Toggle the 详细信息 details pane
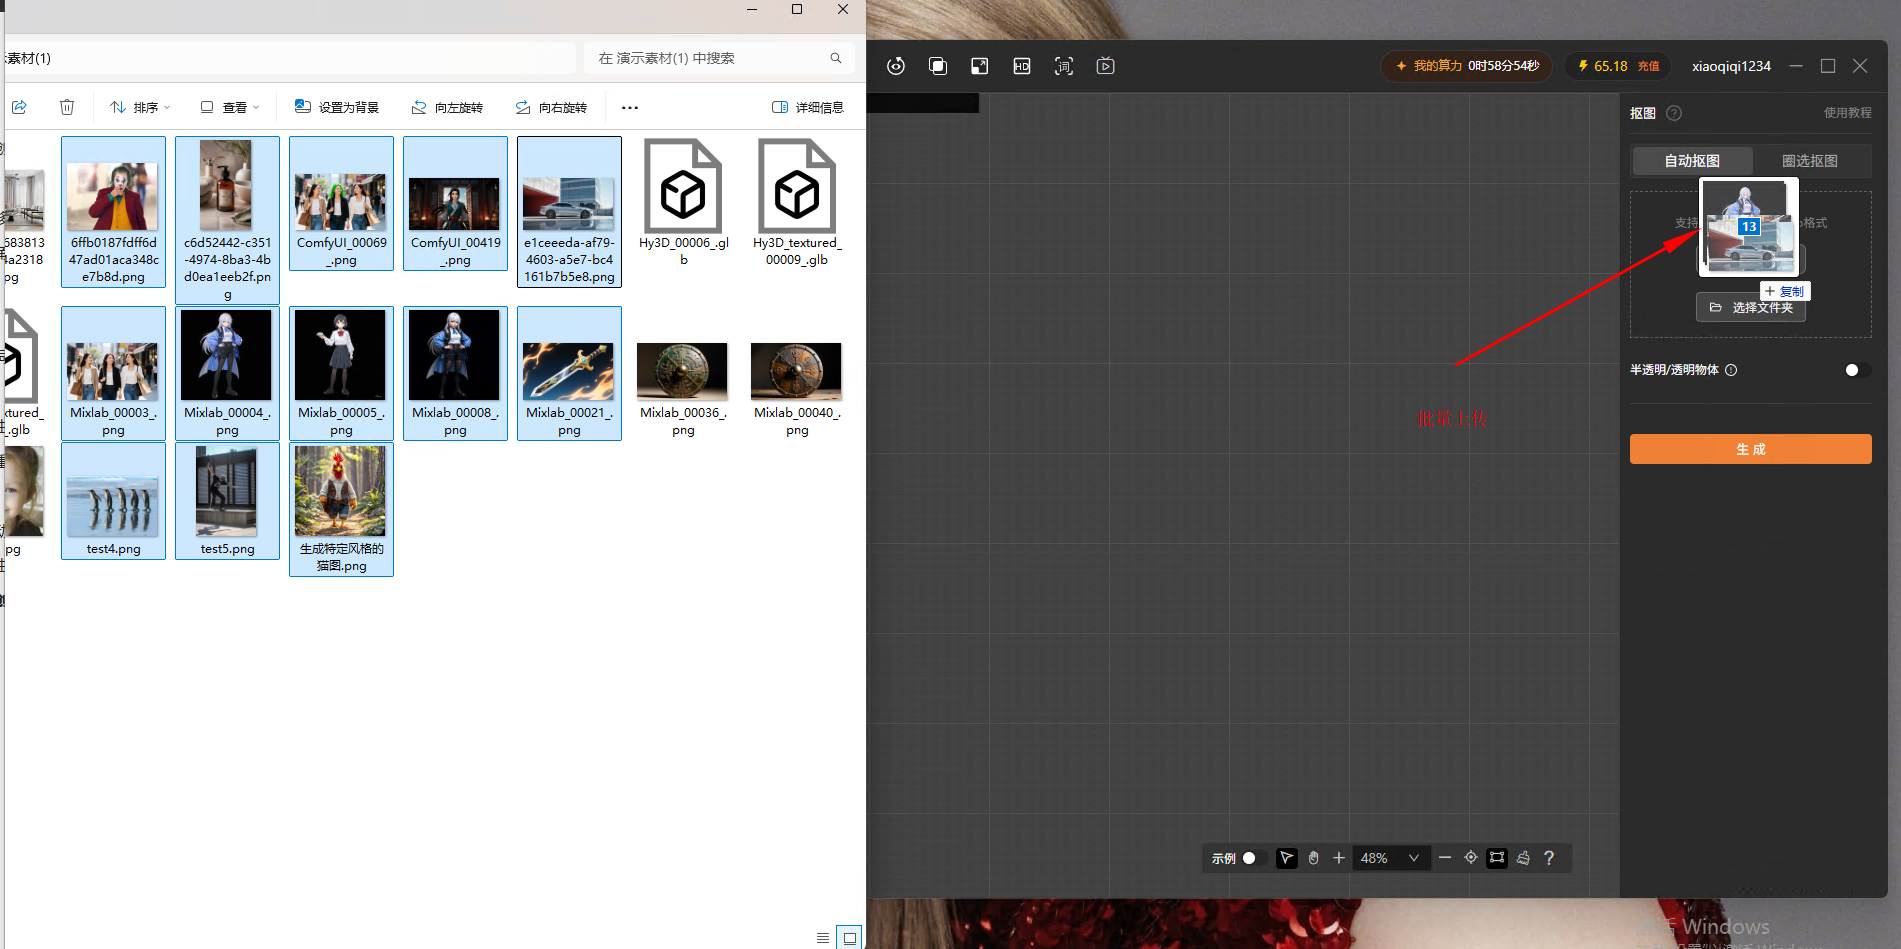The image size is (1901, 949). 808,107
